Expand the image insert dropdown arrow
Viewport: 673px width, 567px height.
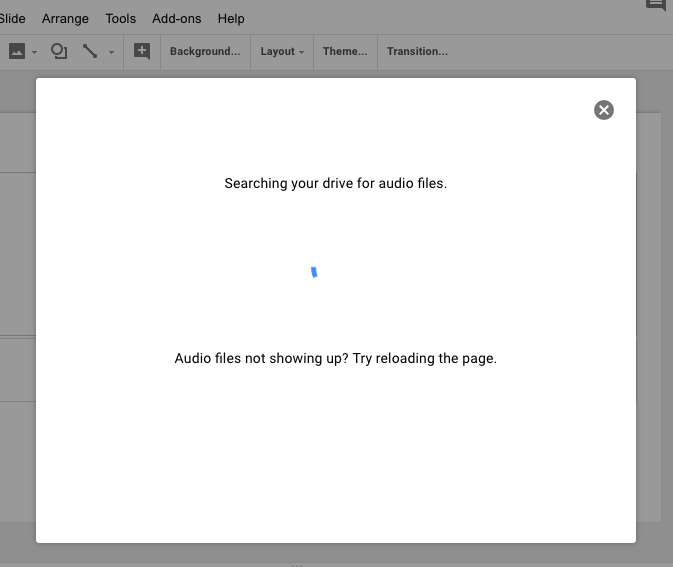click(34, 52)
